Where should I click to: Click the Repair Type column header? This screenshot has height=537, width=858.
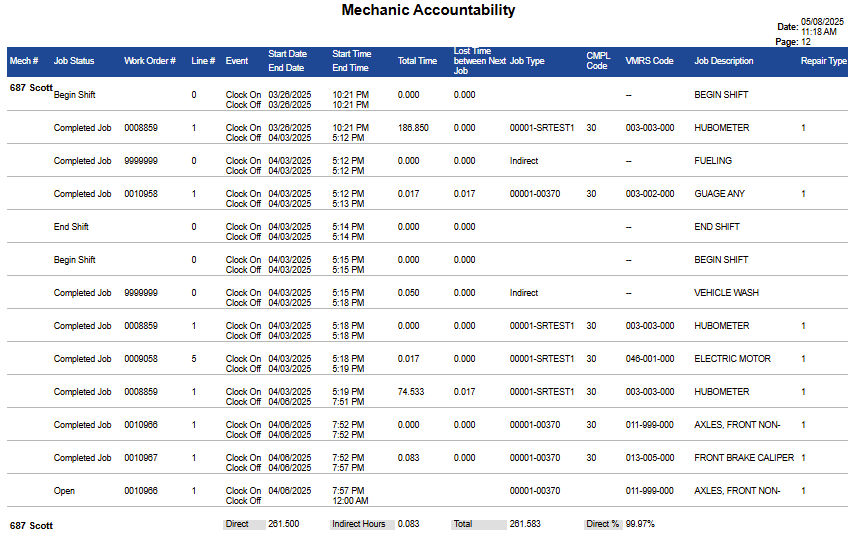pos(824,61)
